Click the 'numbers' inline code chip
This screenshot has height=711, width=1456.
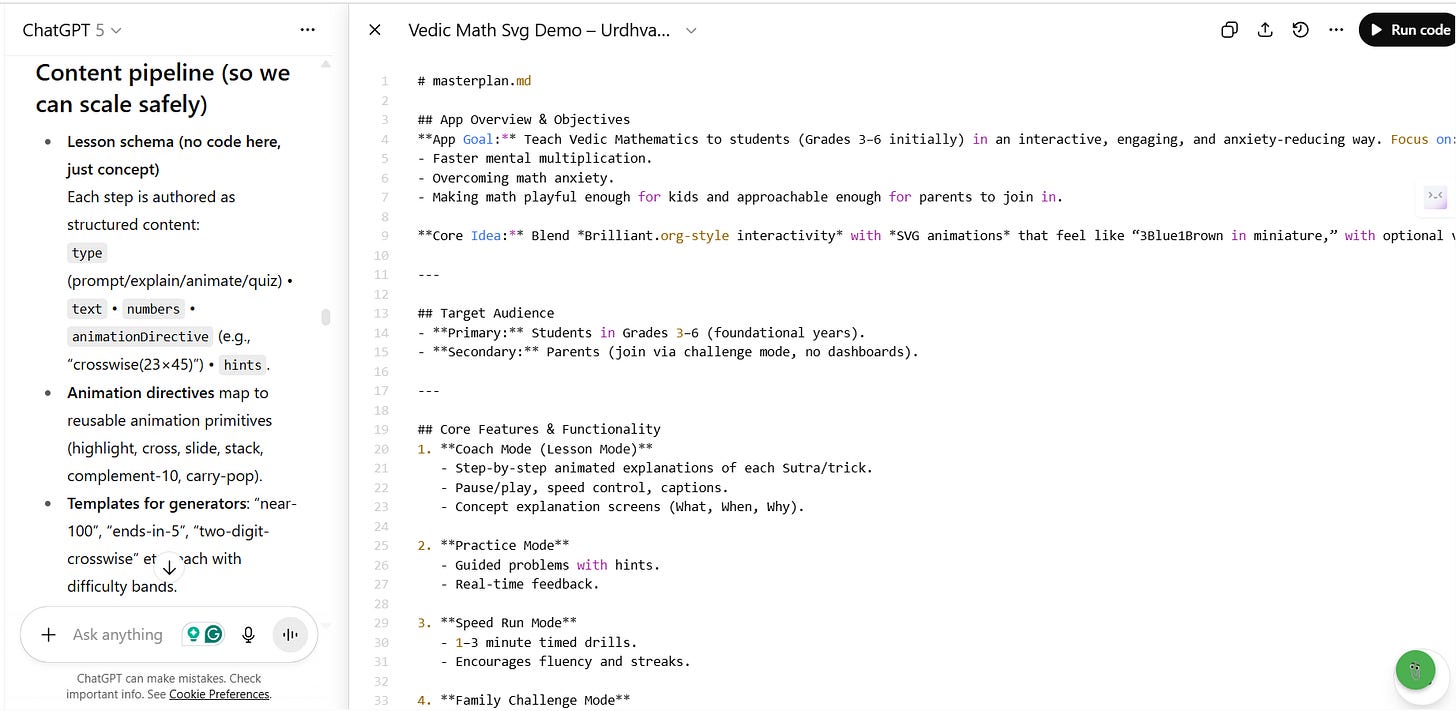pos(153,309)
